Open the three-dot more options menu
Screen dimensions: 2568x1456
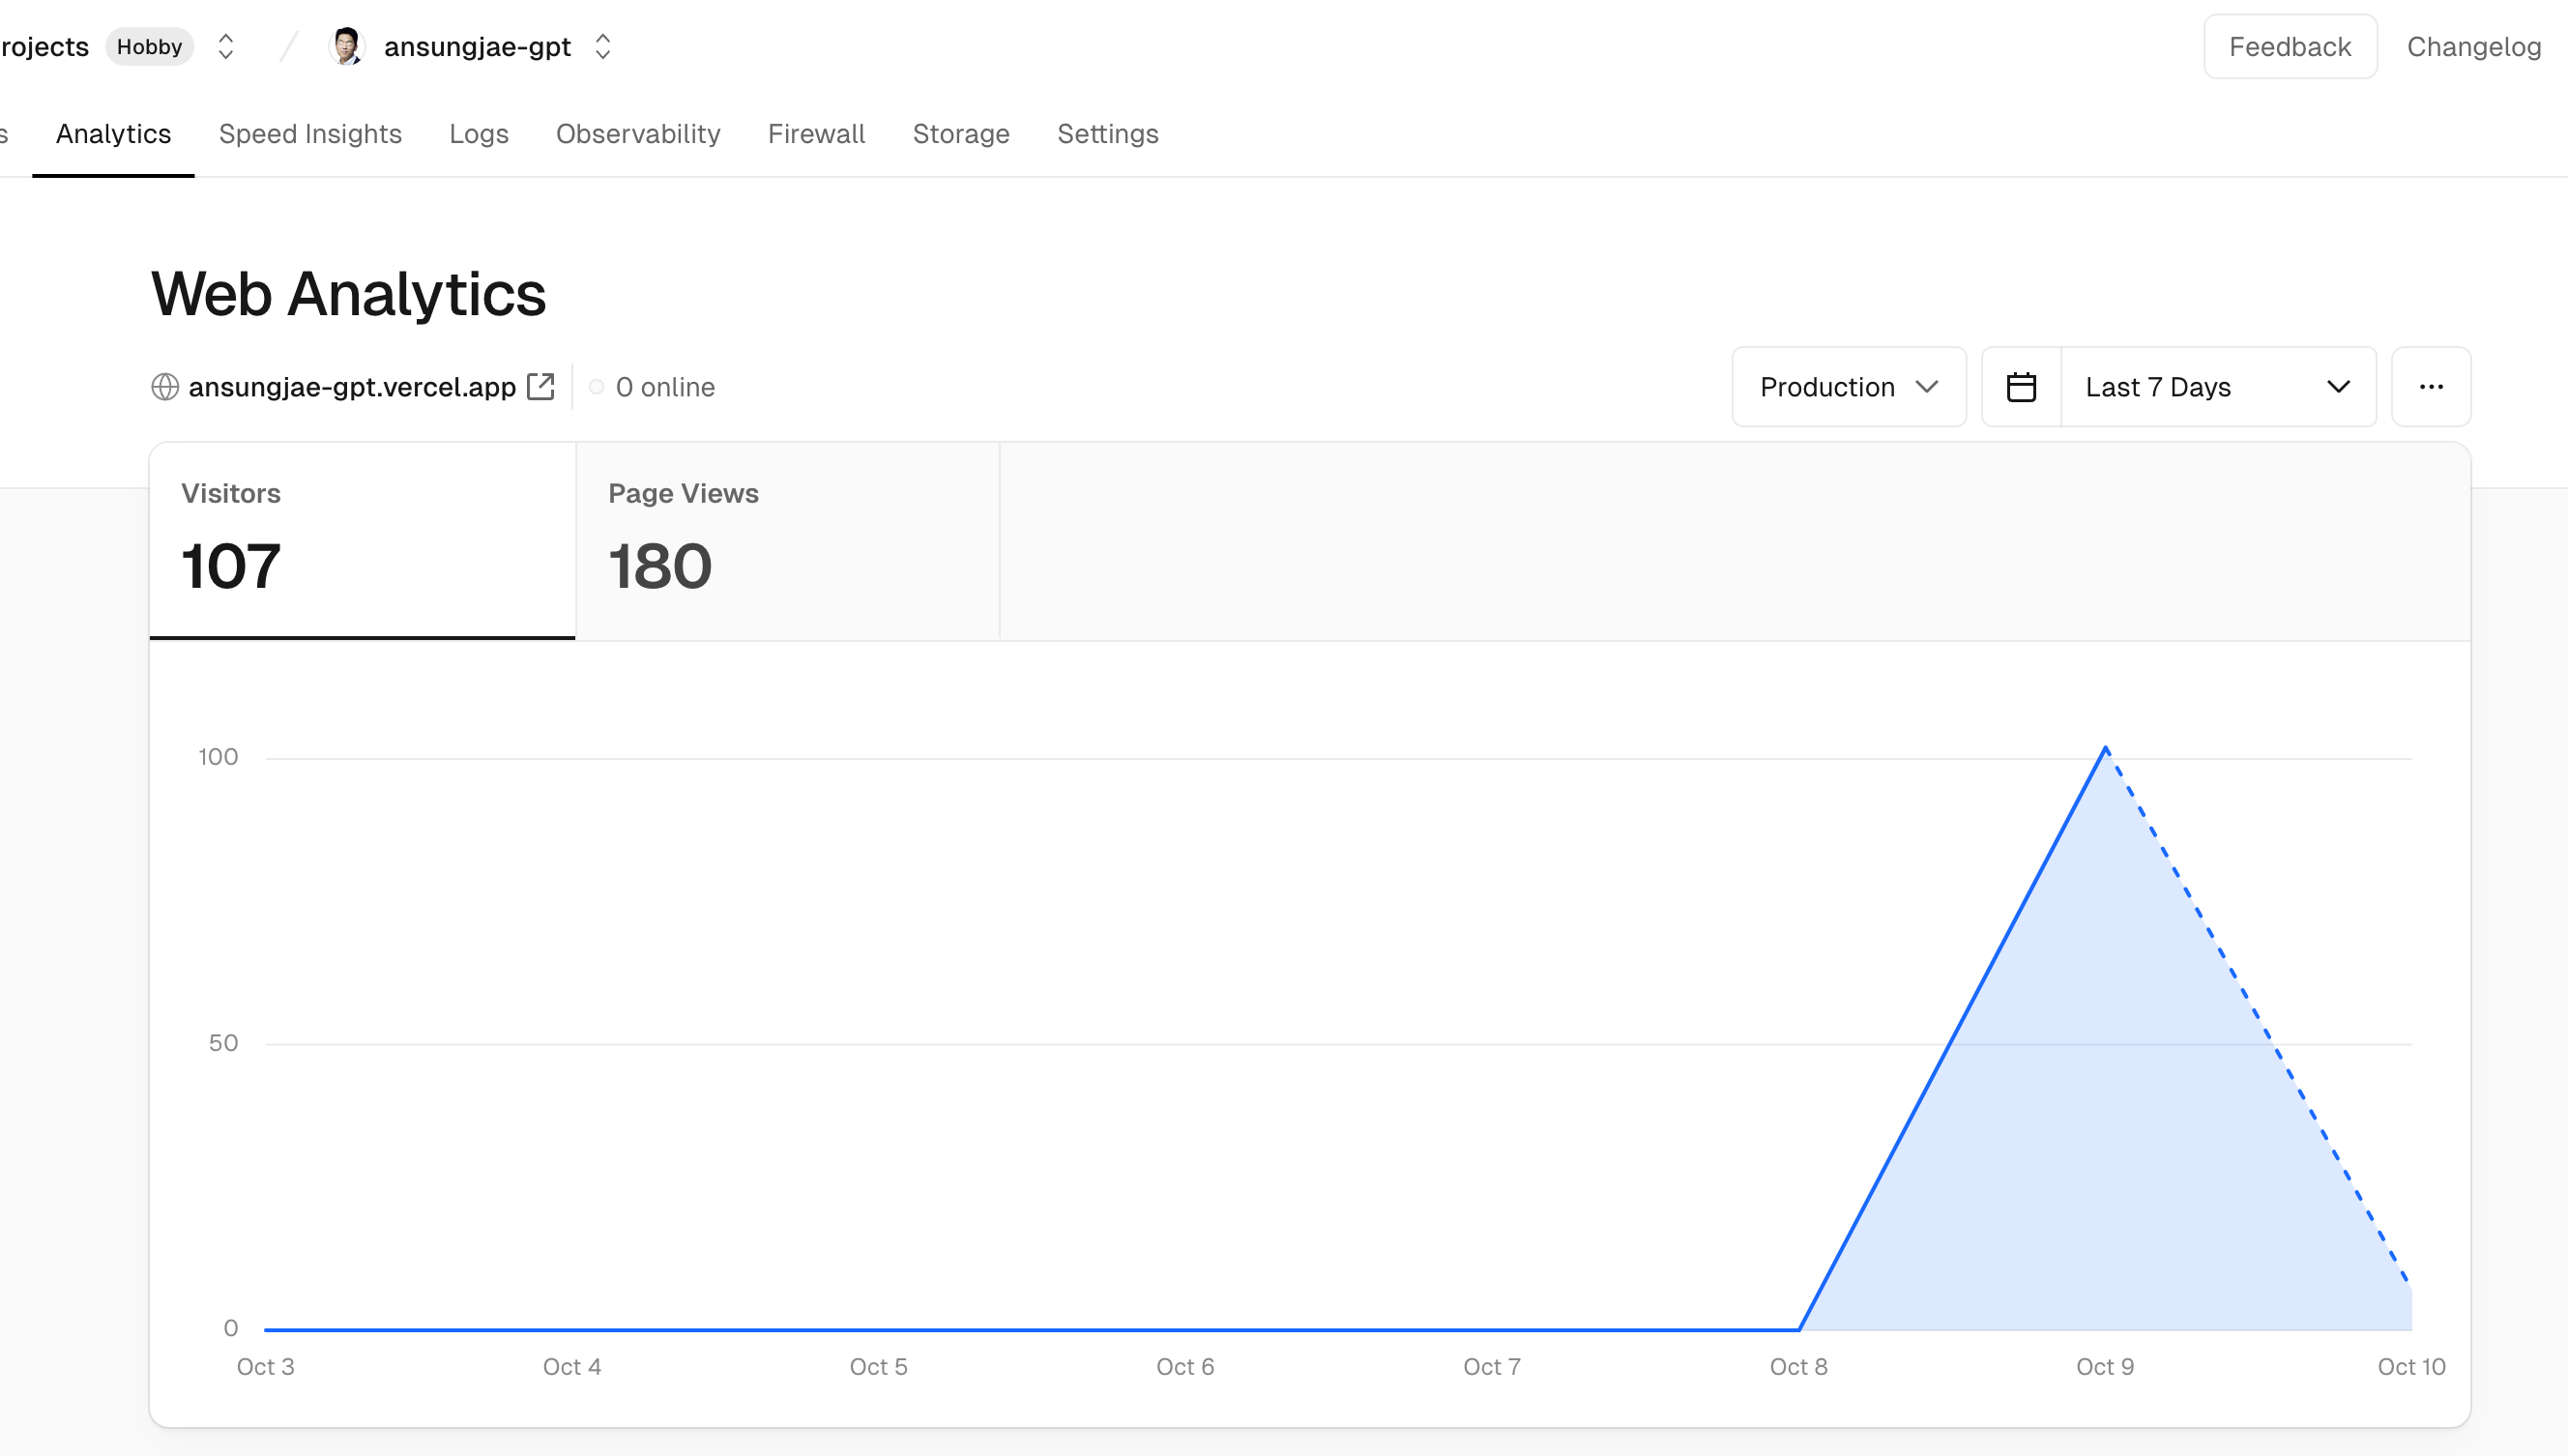click(x=2431, y=387)
